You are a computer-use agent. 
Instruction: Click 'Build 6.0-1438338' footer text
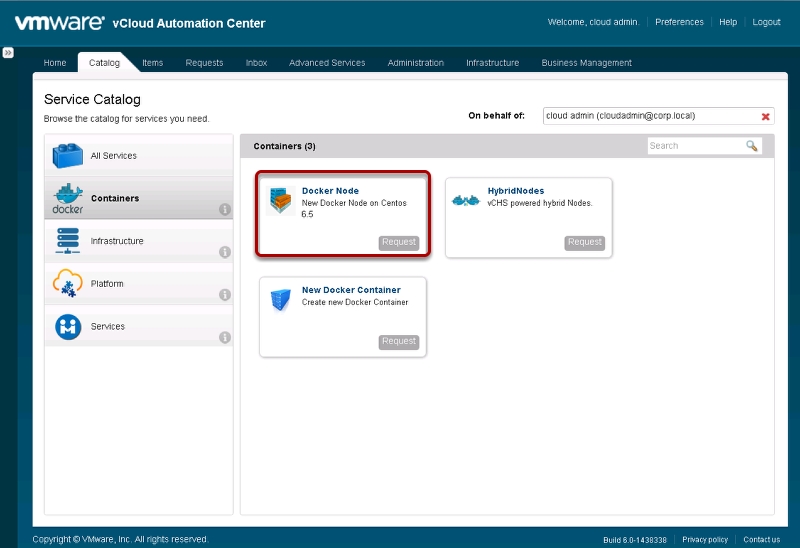(635, 540)
